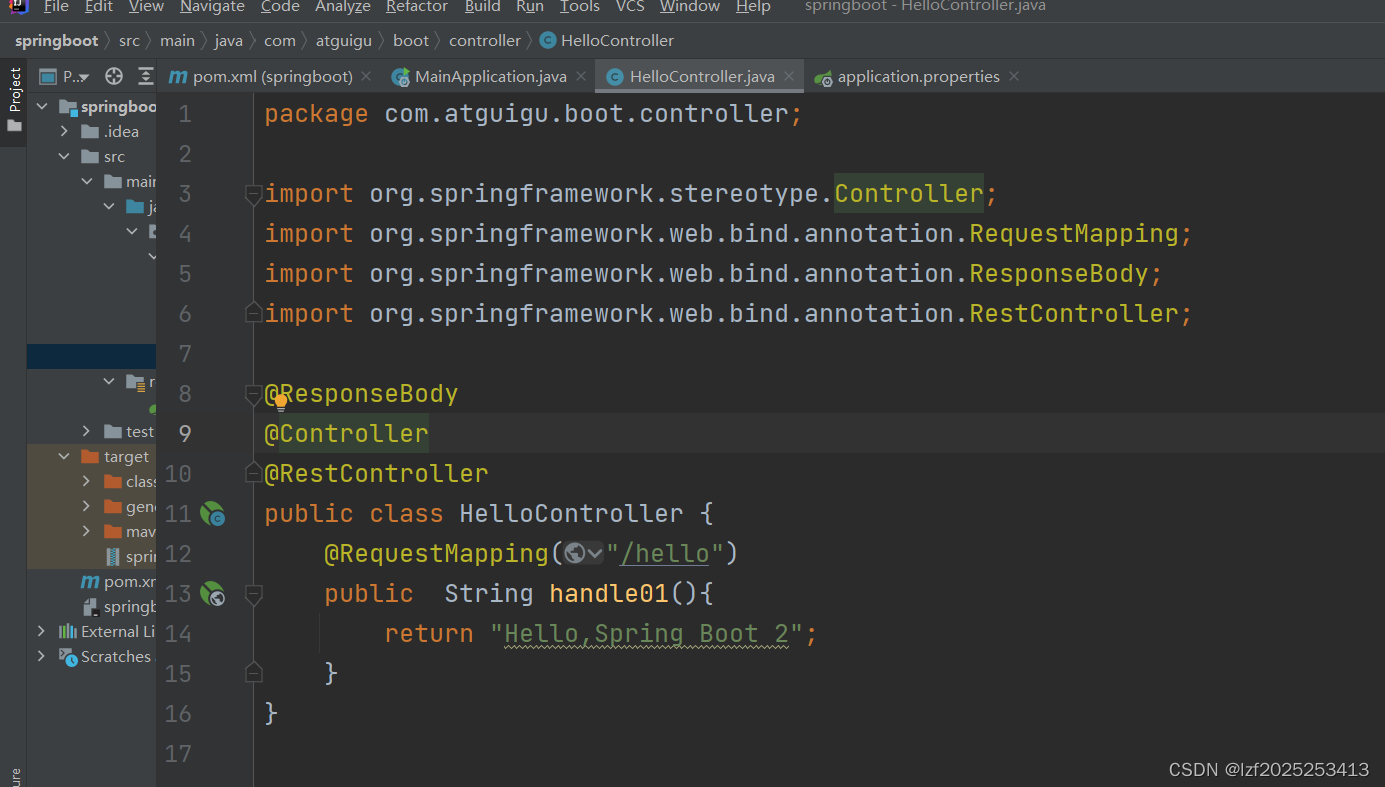The height and width of the screenshot is (787, 1385).
Task: Click the Spring bean gutter icon on line 11
Action: pos(213,512)
